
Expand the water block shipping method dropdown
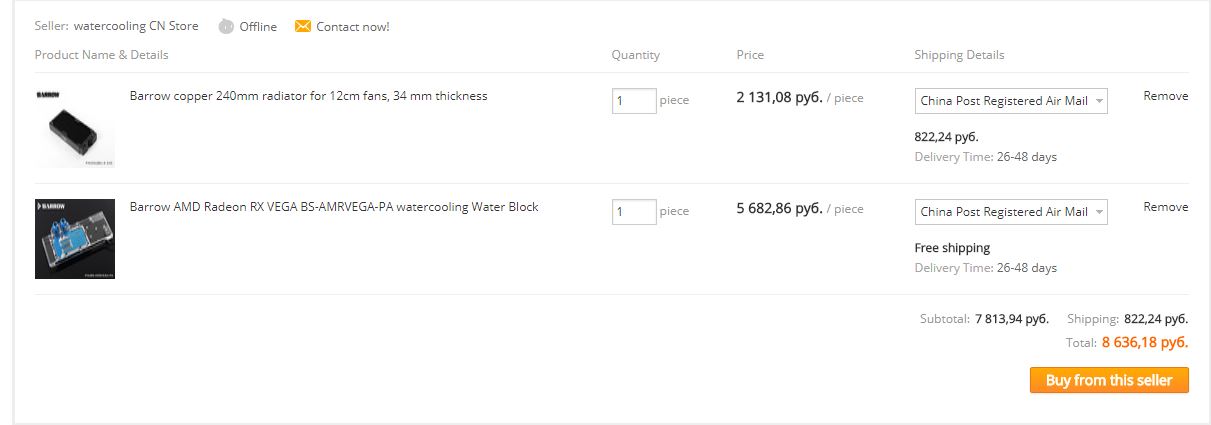pyautogui.click(x=1011, y=212)
